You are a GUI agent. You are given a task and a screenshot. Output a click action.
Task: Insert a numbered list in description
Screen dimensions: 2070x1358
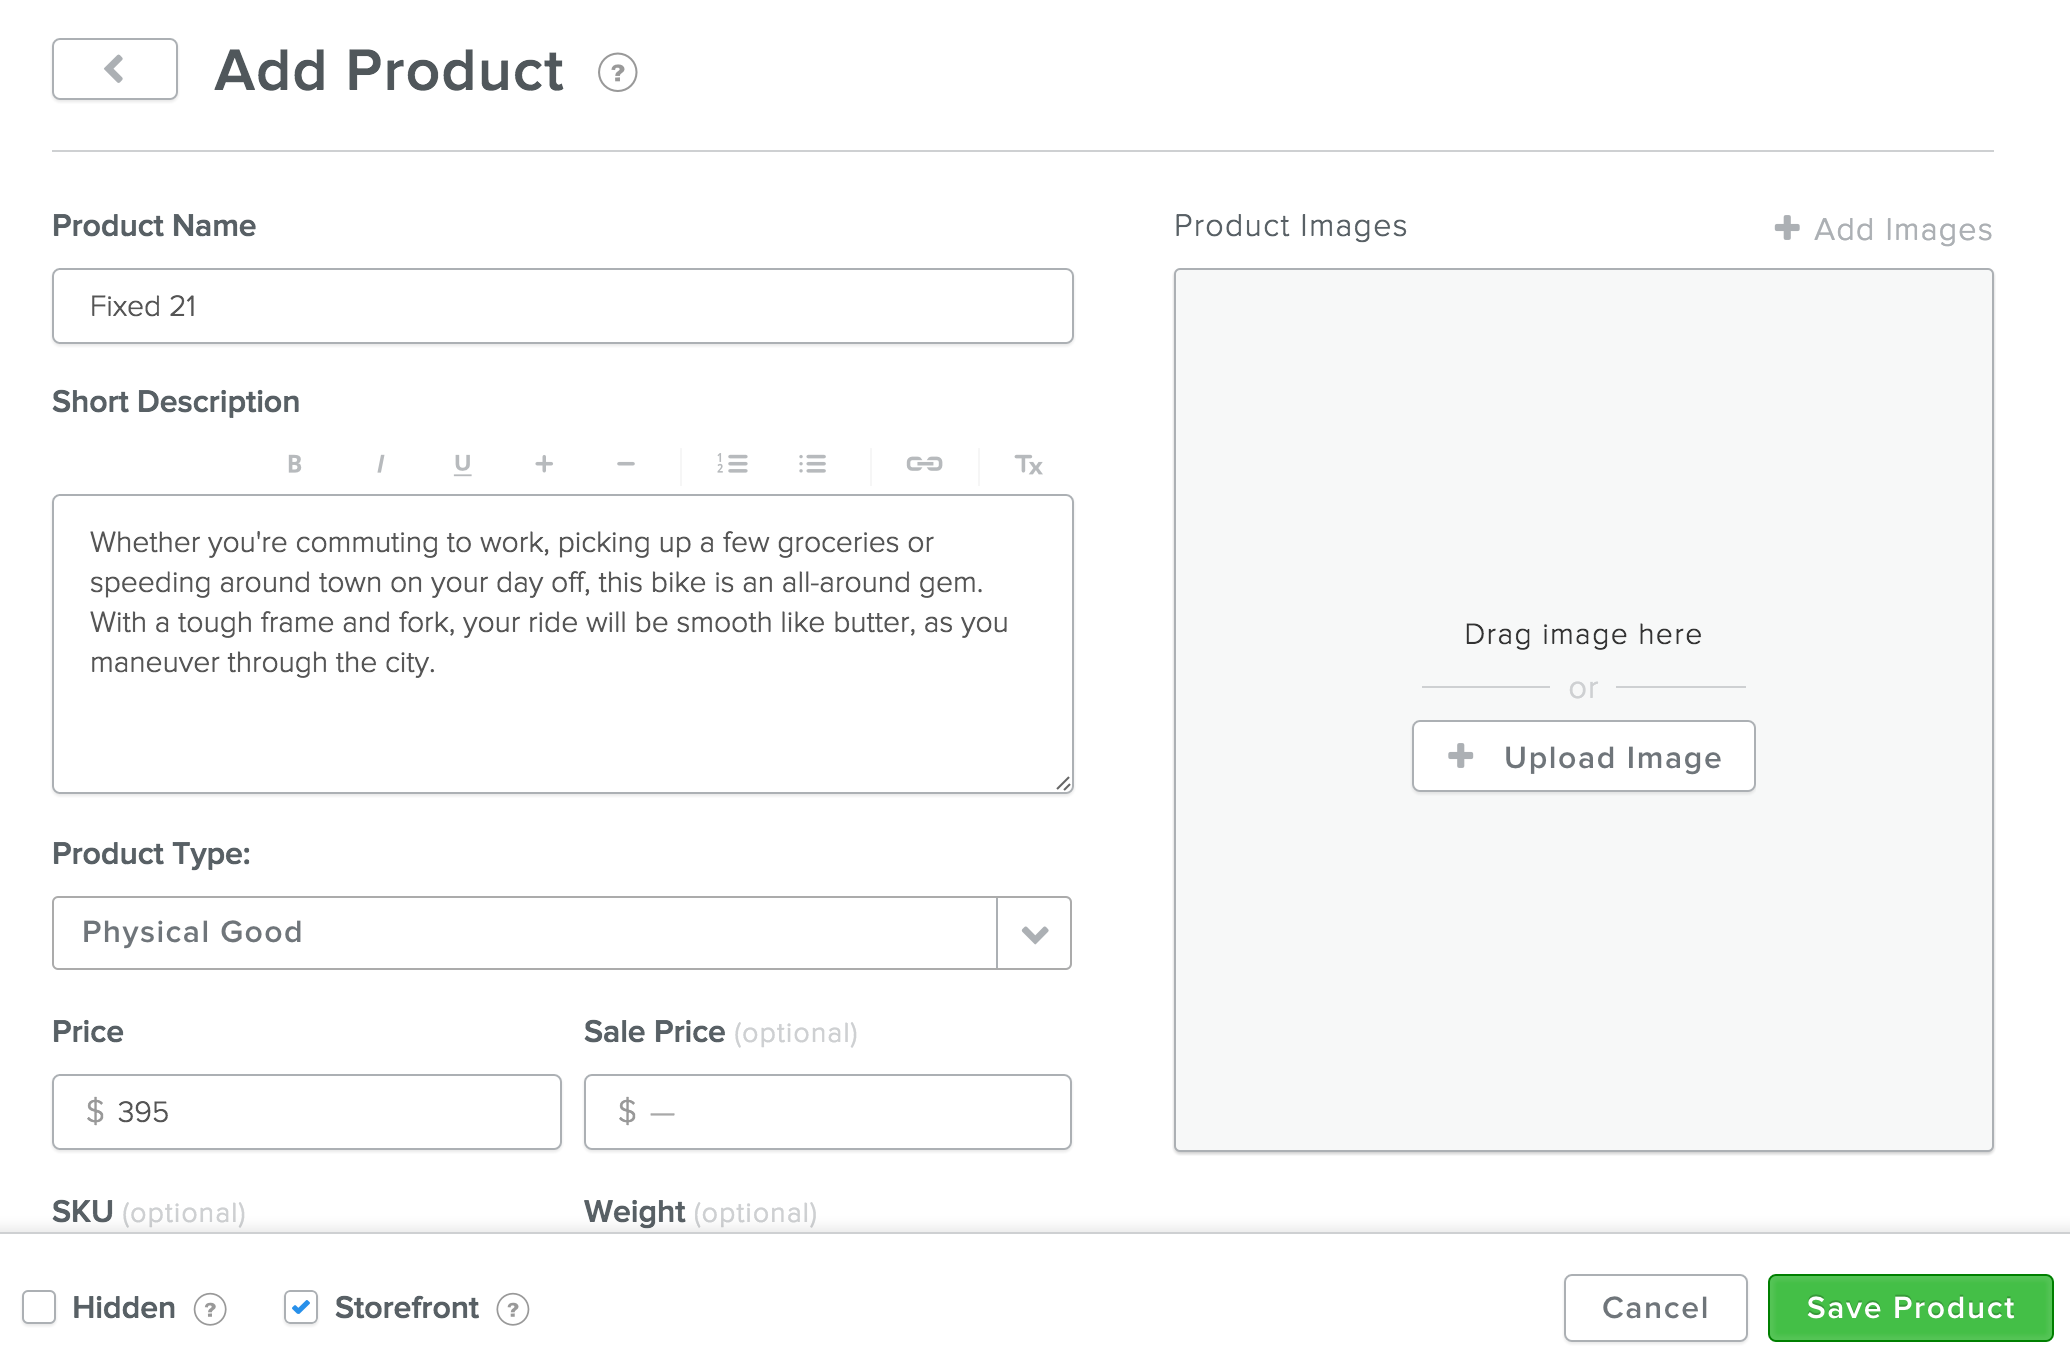732,464
